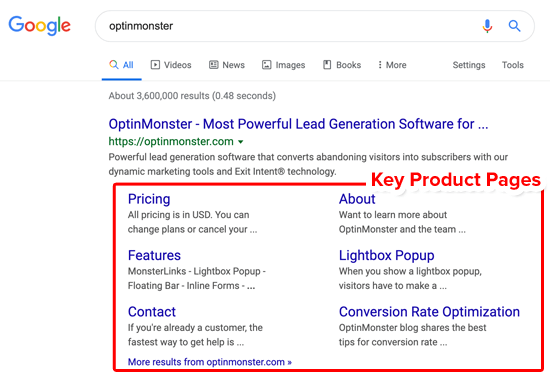This screenshot has height=377, width=550.
Task: Click the https://optinmonster.com green URL
Action: click(171, 141)
